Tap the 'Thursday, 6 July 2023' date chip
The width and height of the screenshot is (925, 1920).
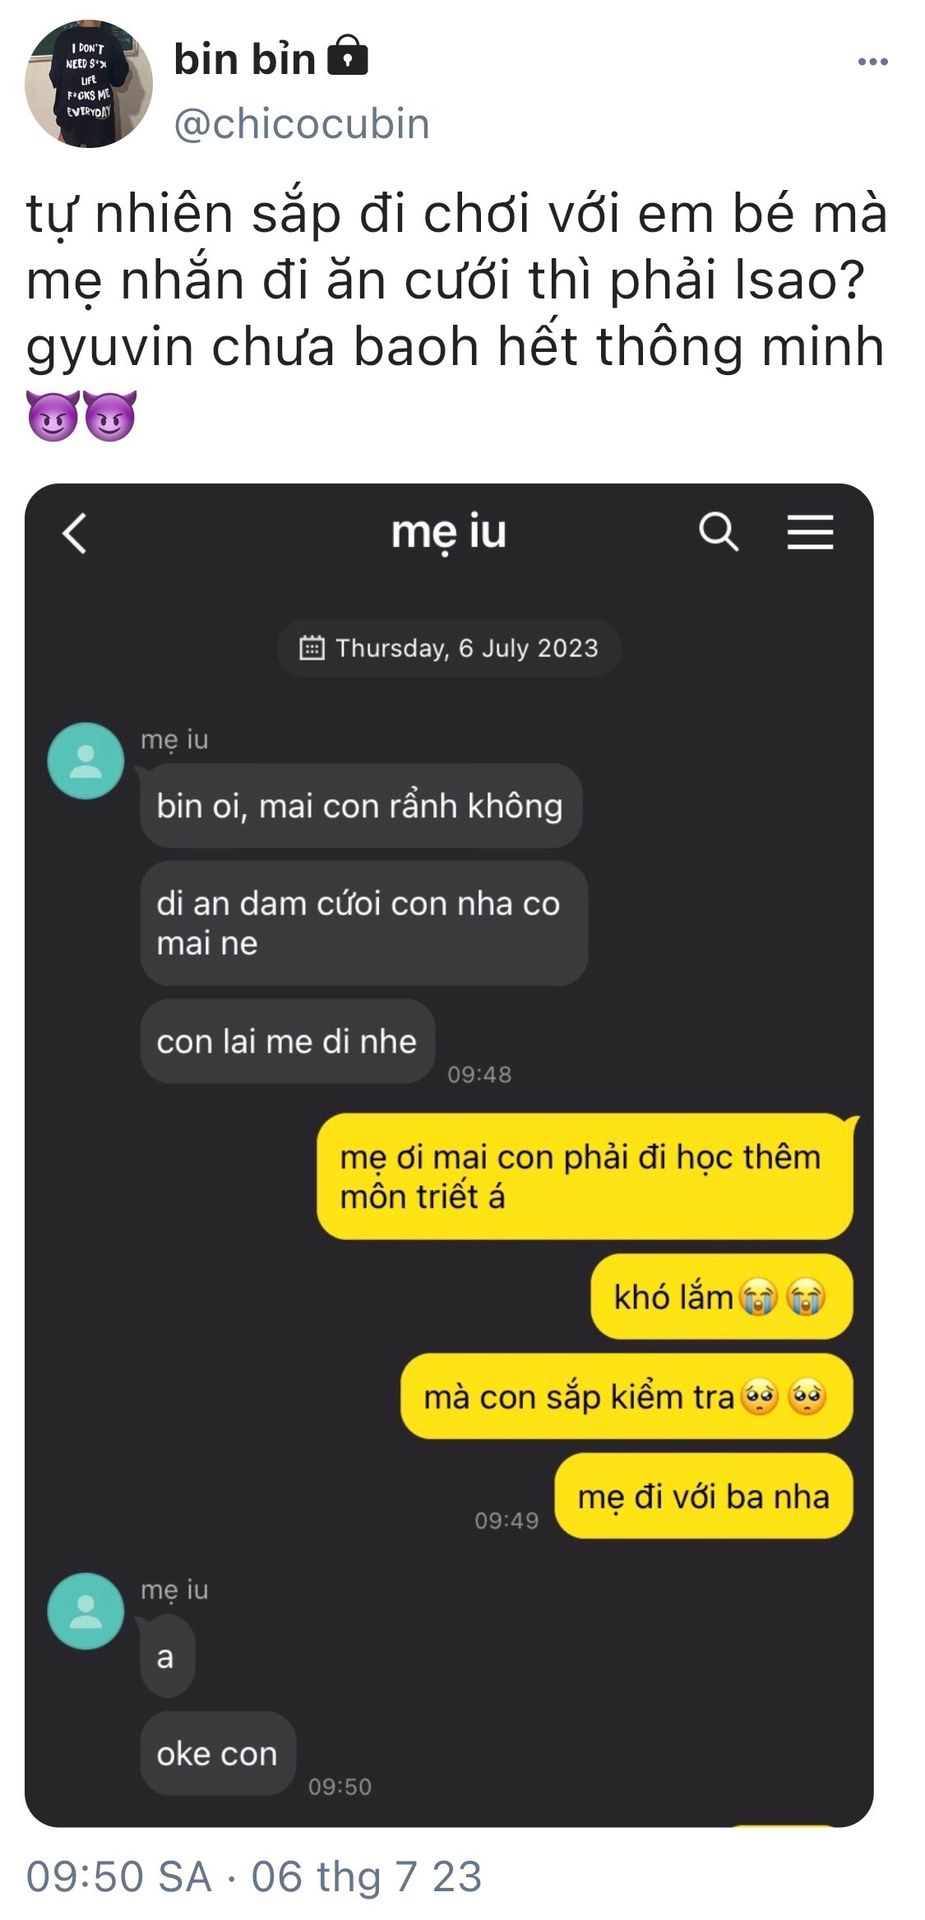[449, 648]
